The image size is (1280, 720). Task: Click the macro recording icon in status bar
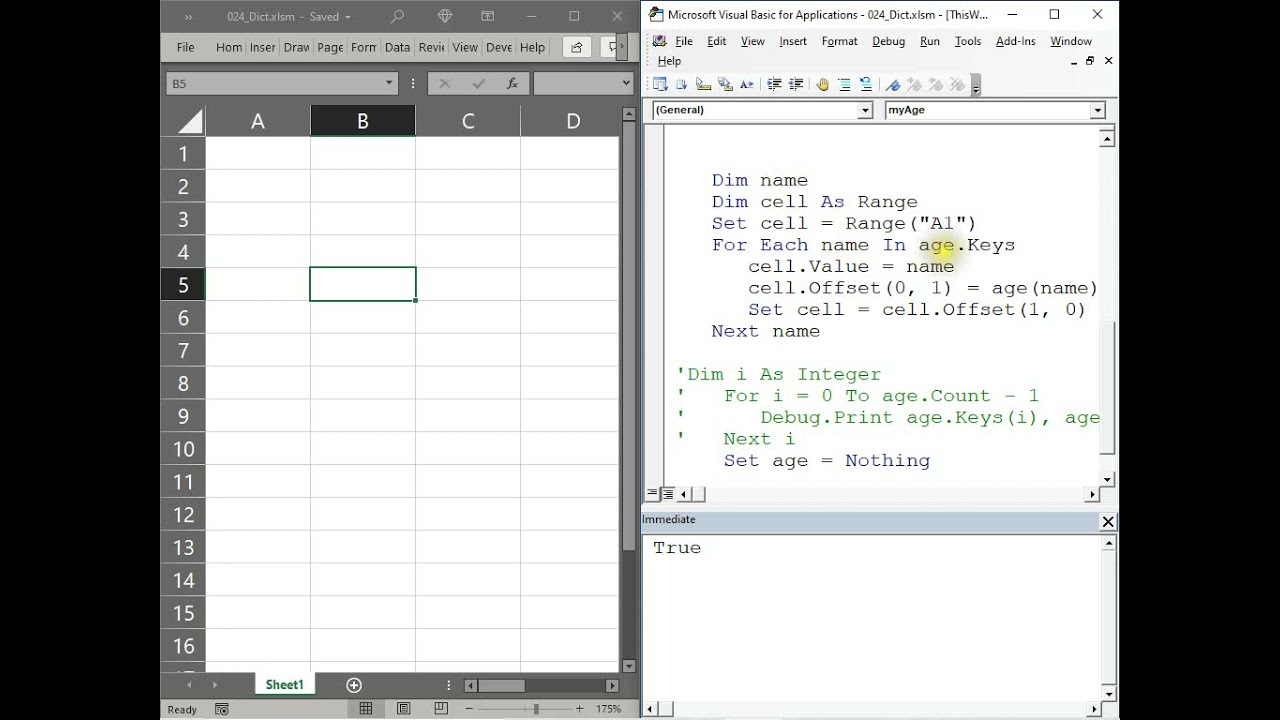[221, 709]
